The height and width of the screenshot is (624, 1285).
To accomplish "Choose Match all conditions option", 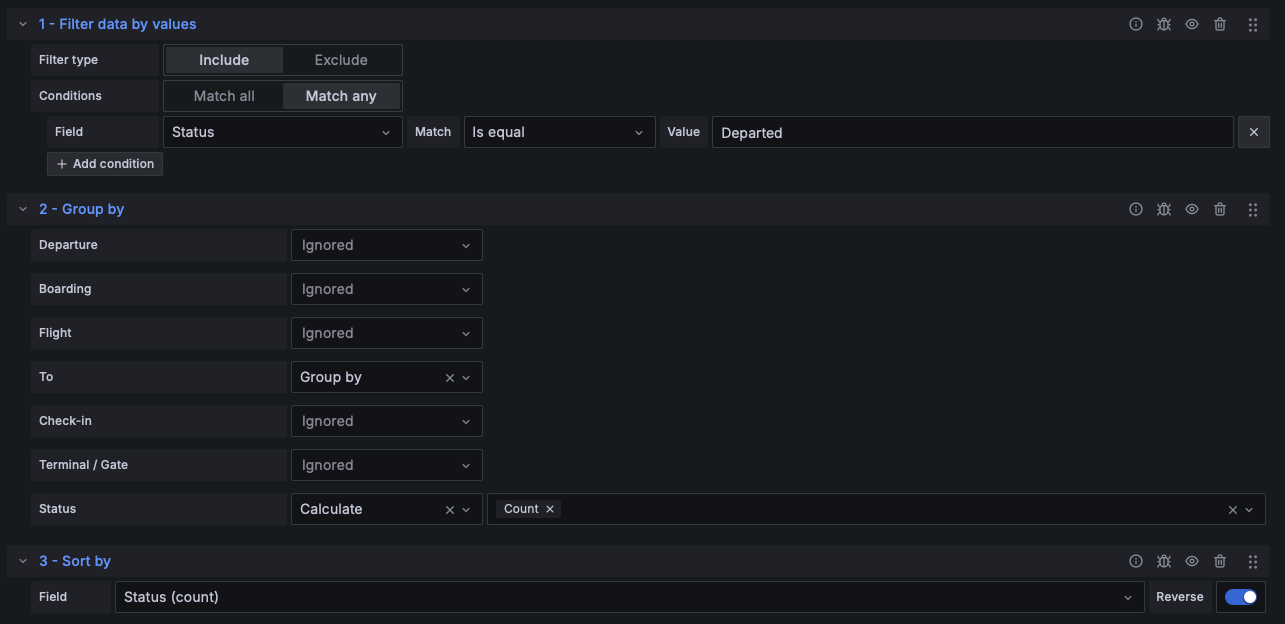I will click(224, 96).
